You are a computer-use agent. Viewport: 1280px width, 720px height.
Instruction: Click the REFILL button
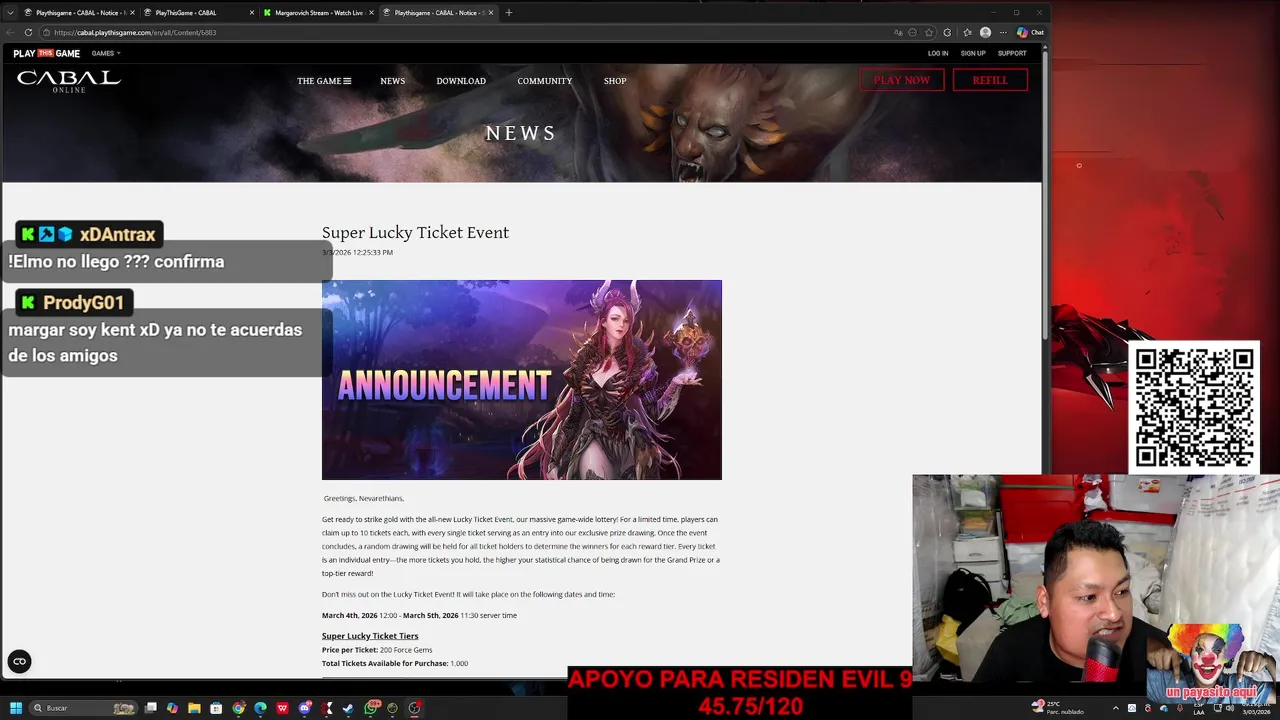pos(990,80)
